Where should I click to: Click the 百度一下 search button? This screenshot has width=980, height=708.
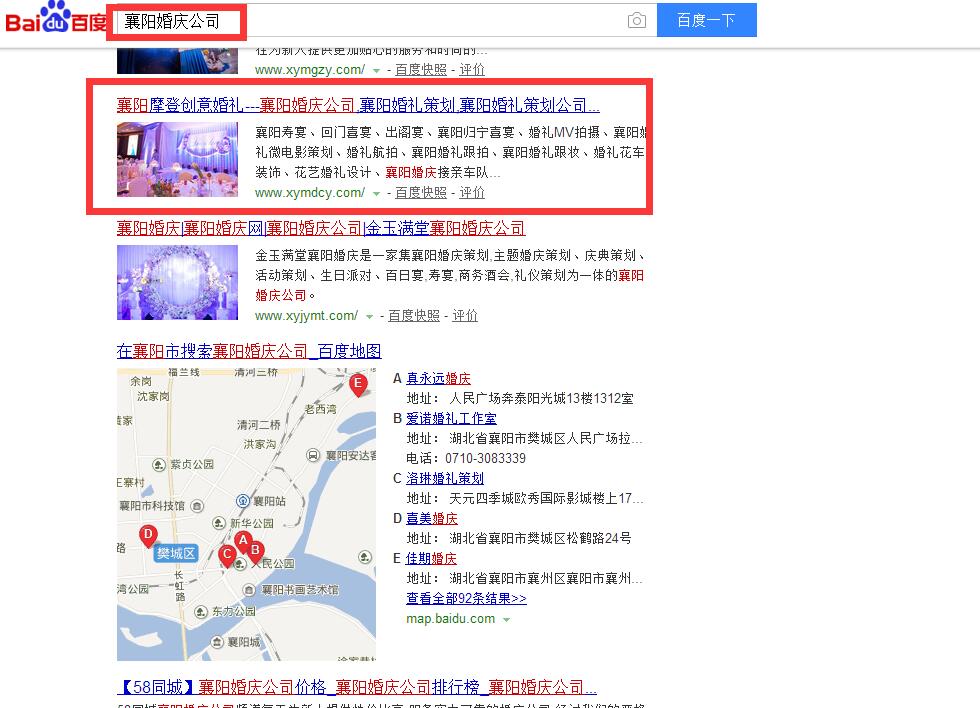coord(706,20)
